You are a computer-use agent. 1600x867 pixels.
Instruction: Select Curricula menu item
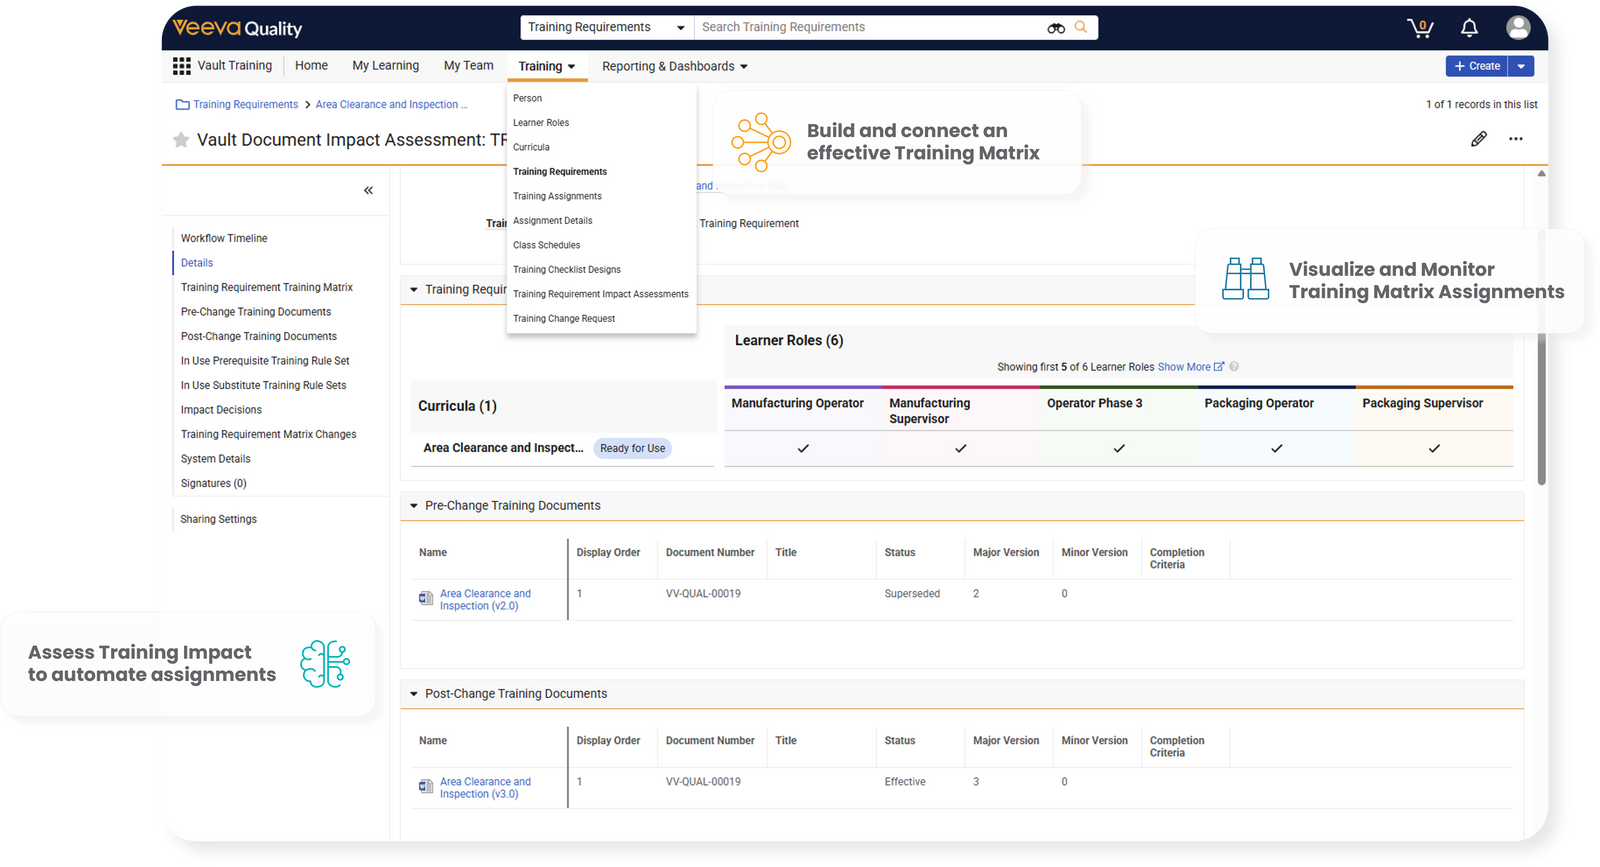click(531, 147)
